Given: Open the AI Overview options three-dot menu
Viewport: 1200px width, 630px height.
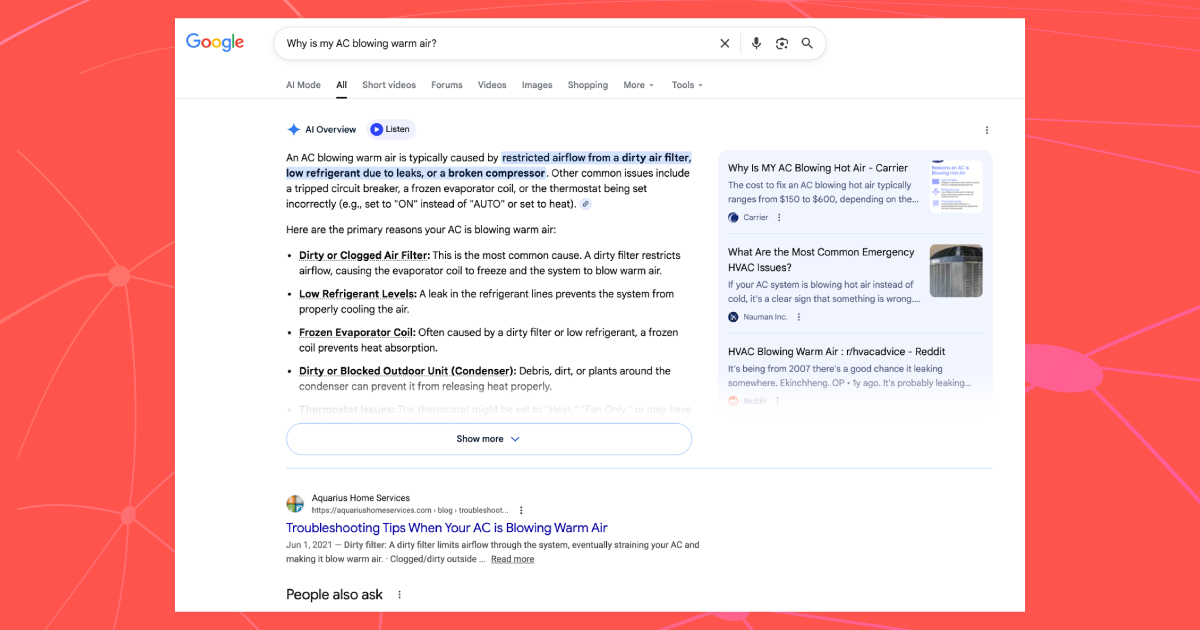Looking at the screenshot, I should click(x=987, y=129).
